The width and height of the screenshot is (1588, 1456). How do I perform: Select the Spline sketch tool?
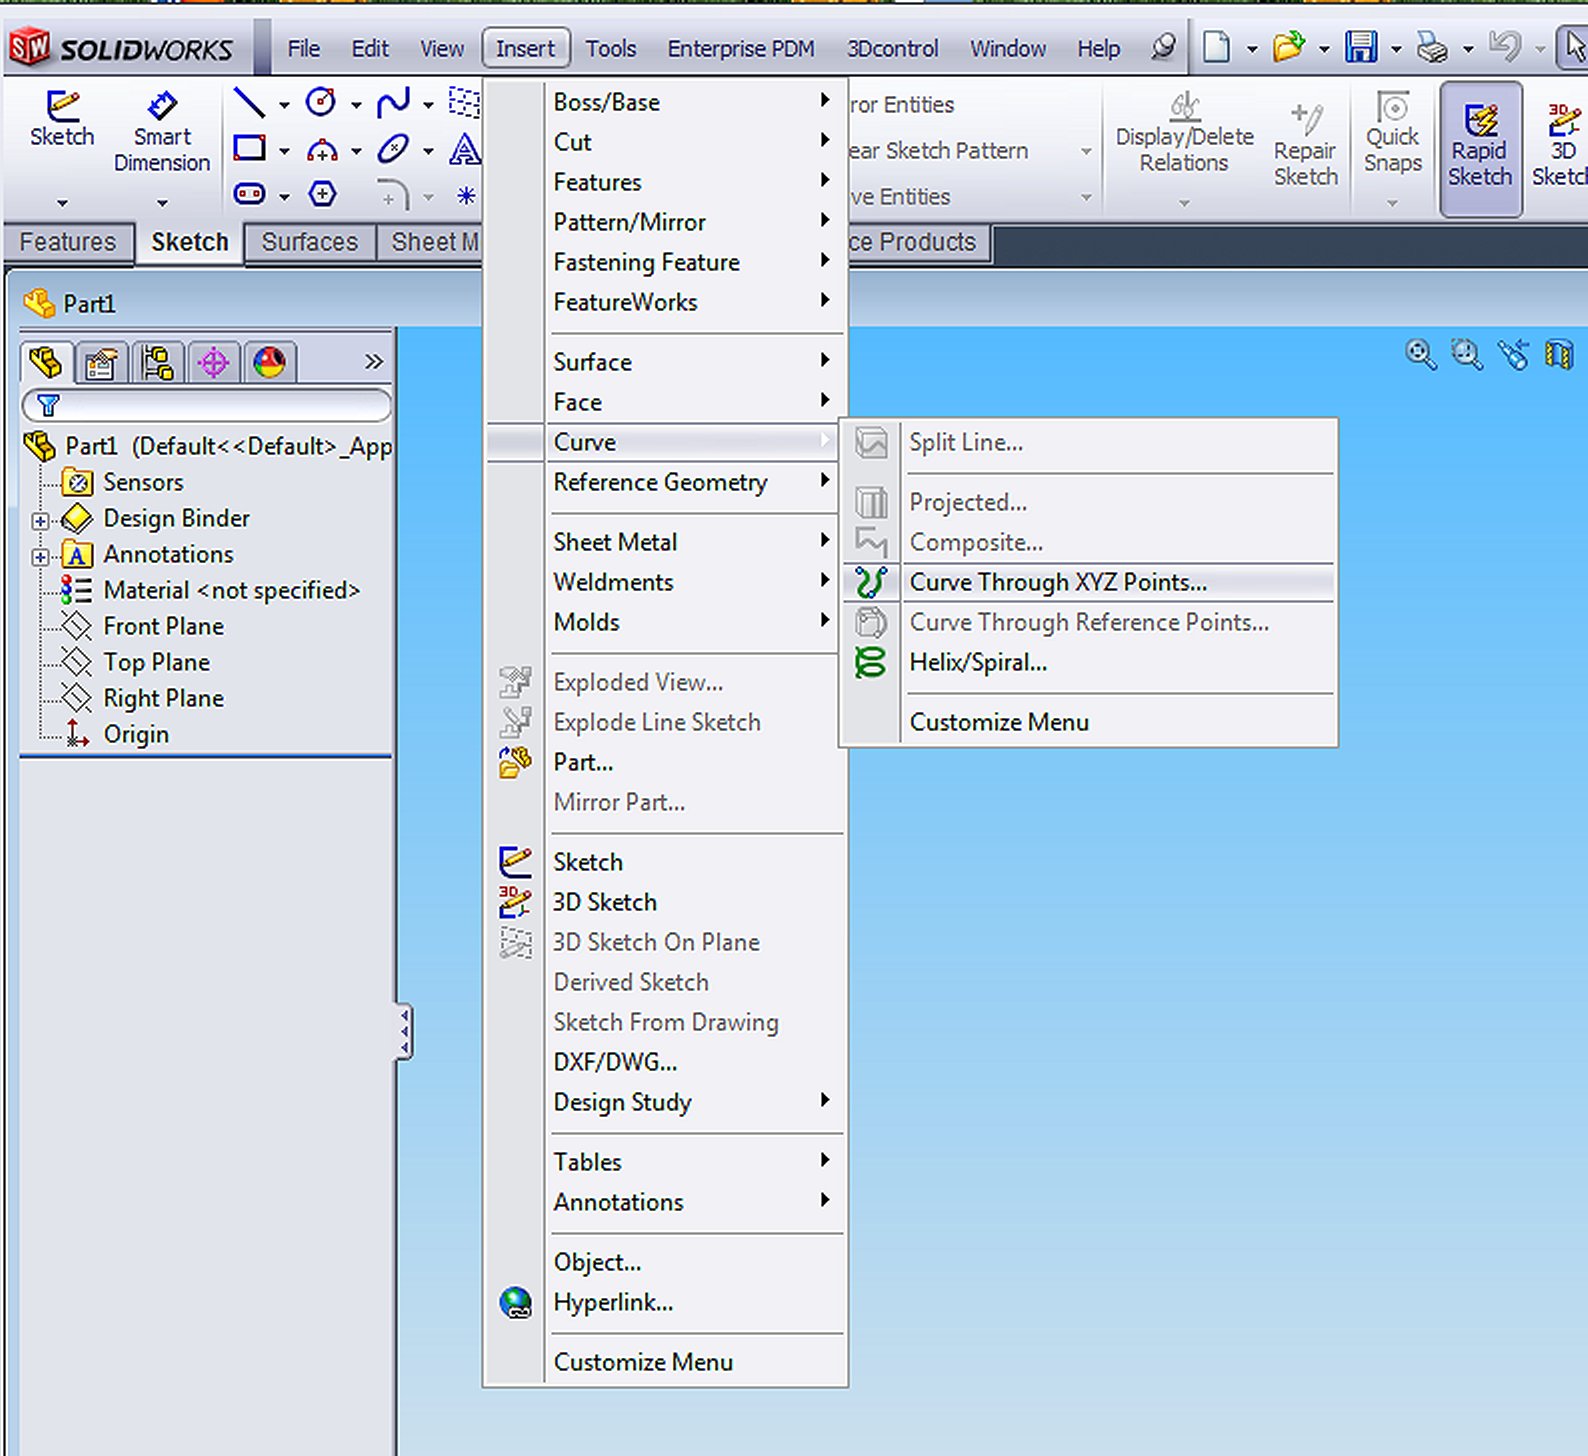coord(393,102)
